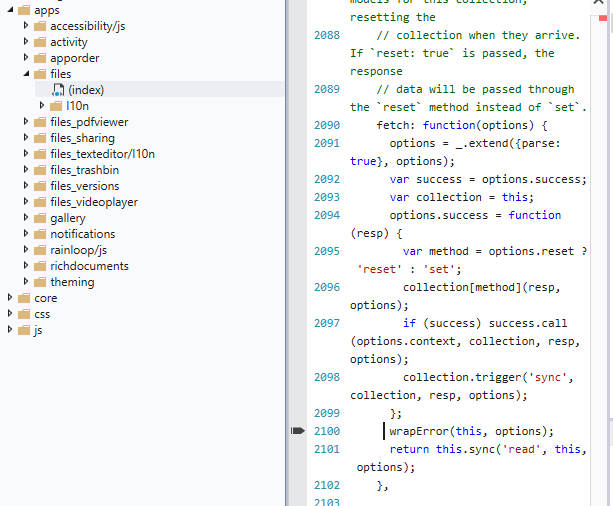Expand the rainloop/js folder

coord(26,250)
